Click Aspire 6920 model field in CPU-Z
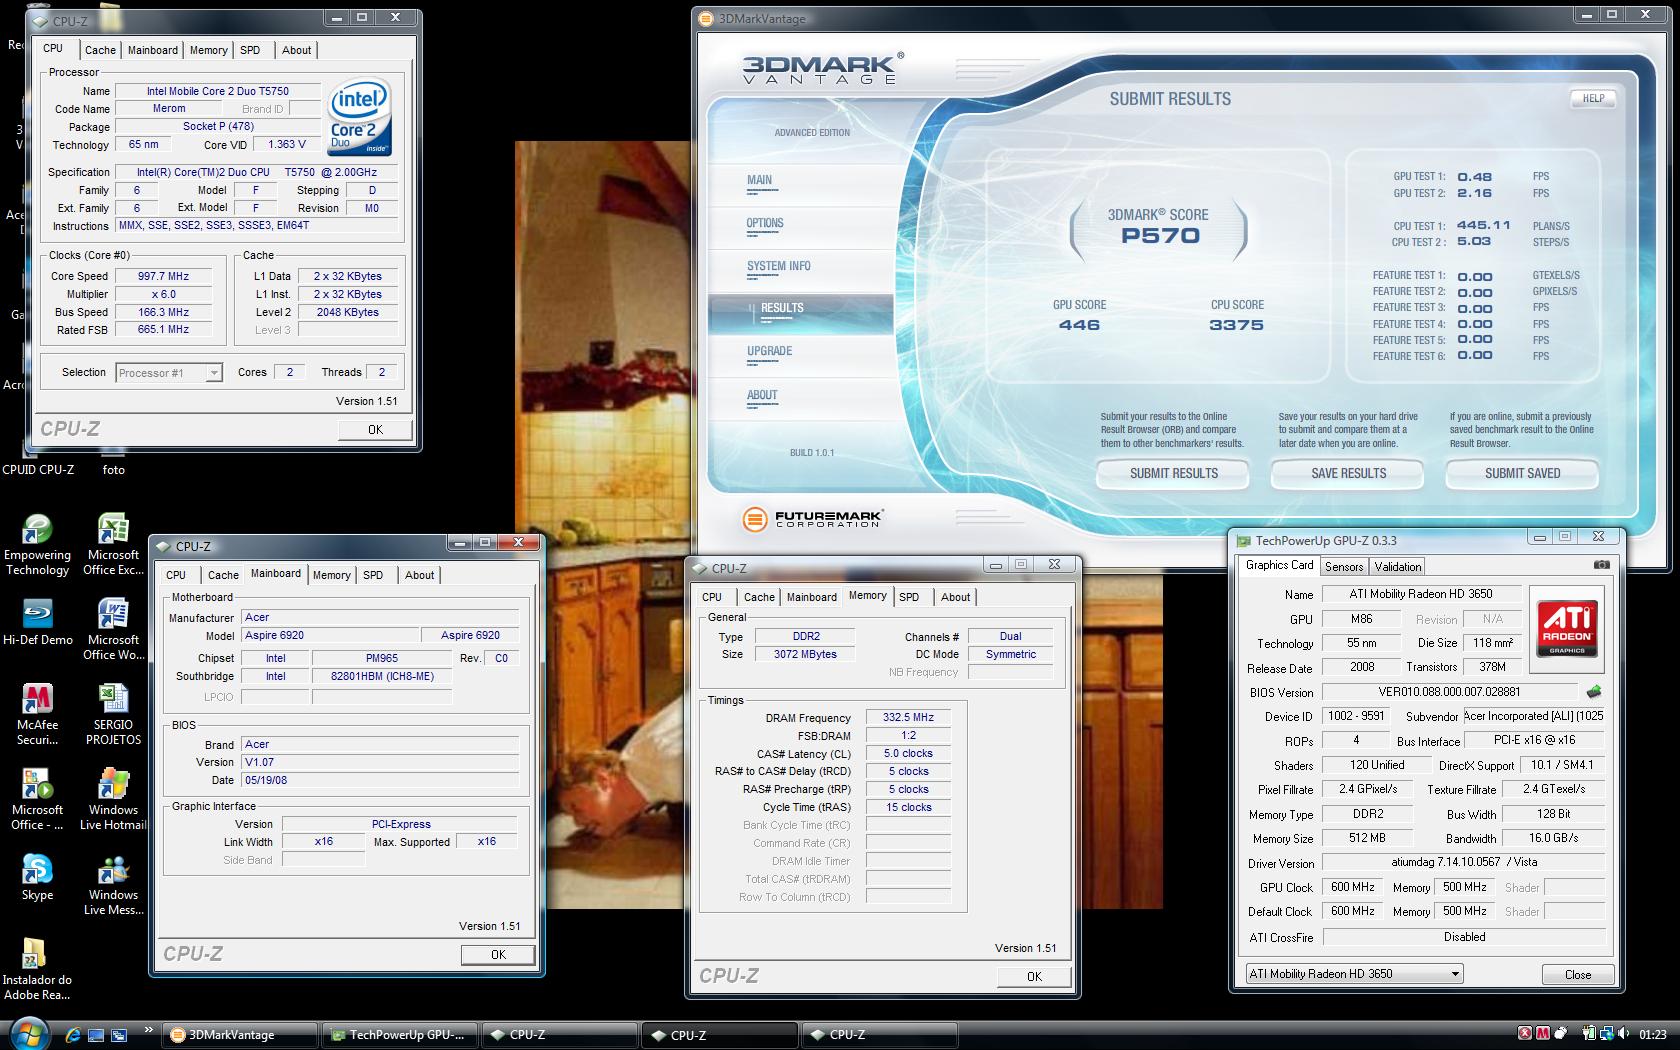1680x1050 pixels. [330, 635]
